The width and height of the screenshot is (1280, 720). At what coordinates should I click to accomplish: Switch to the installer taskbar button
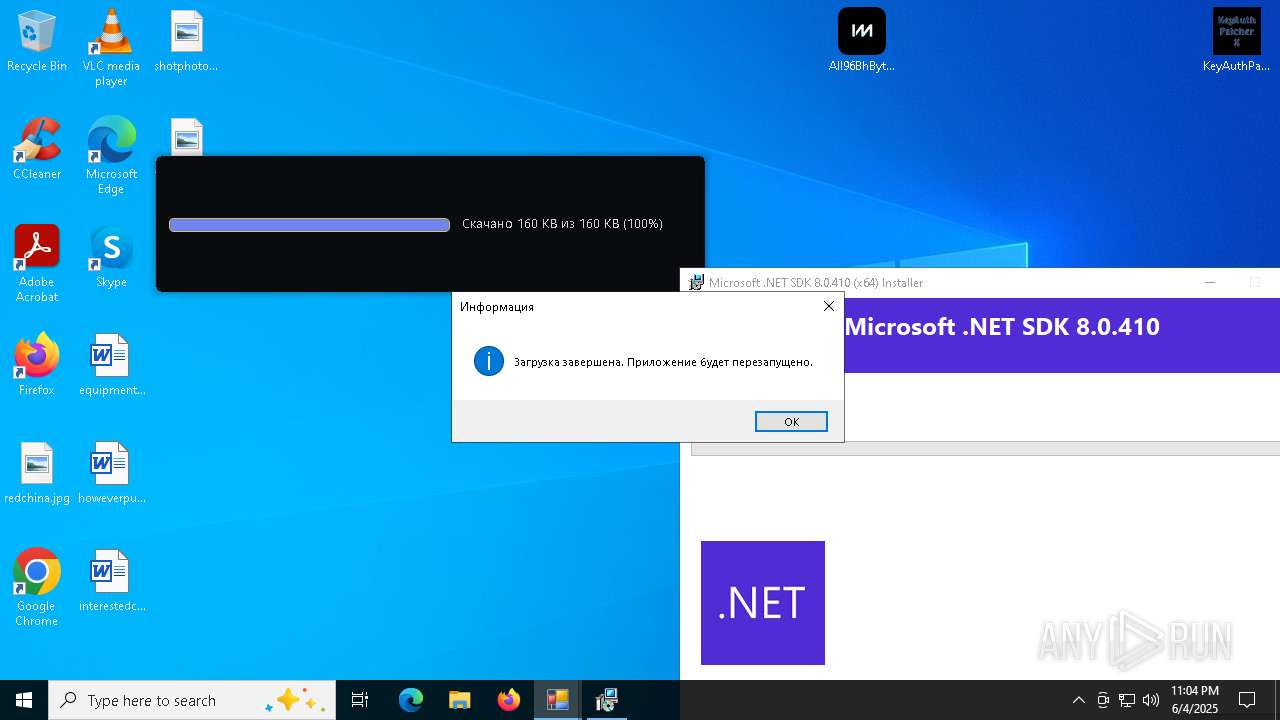click(607, 700)
